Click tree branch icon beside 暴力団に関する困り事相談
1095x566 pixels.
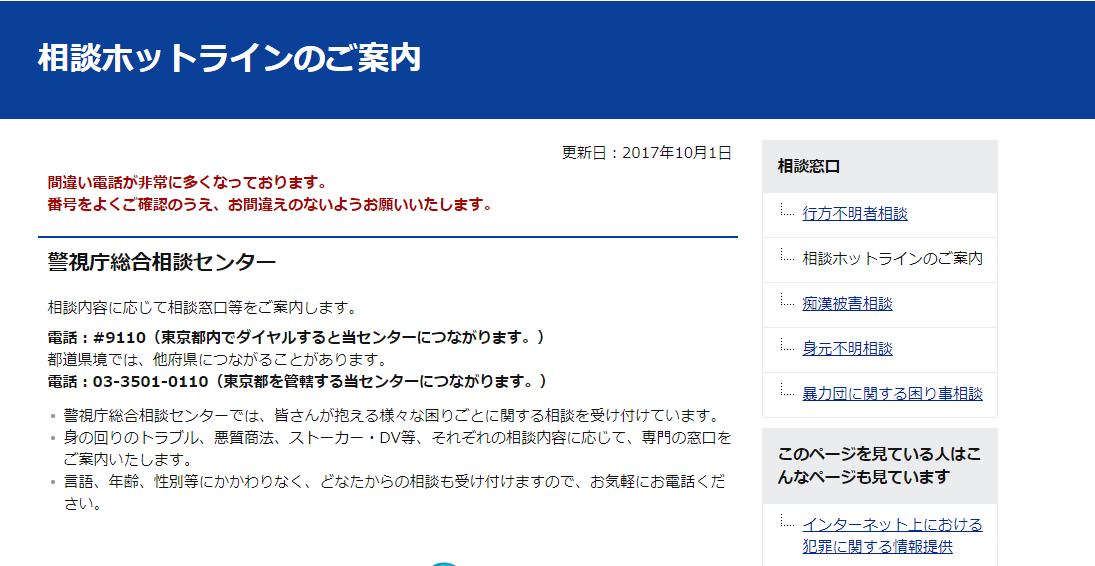coord(786,390)
